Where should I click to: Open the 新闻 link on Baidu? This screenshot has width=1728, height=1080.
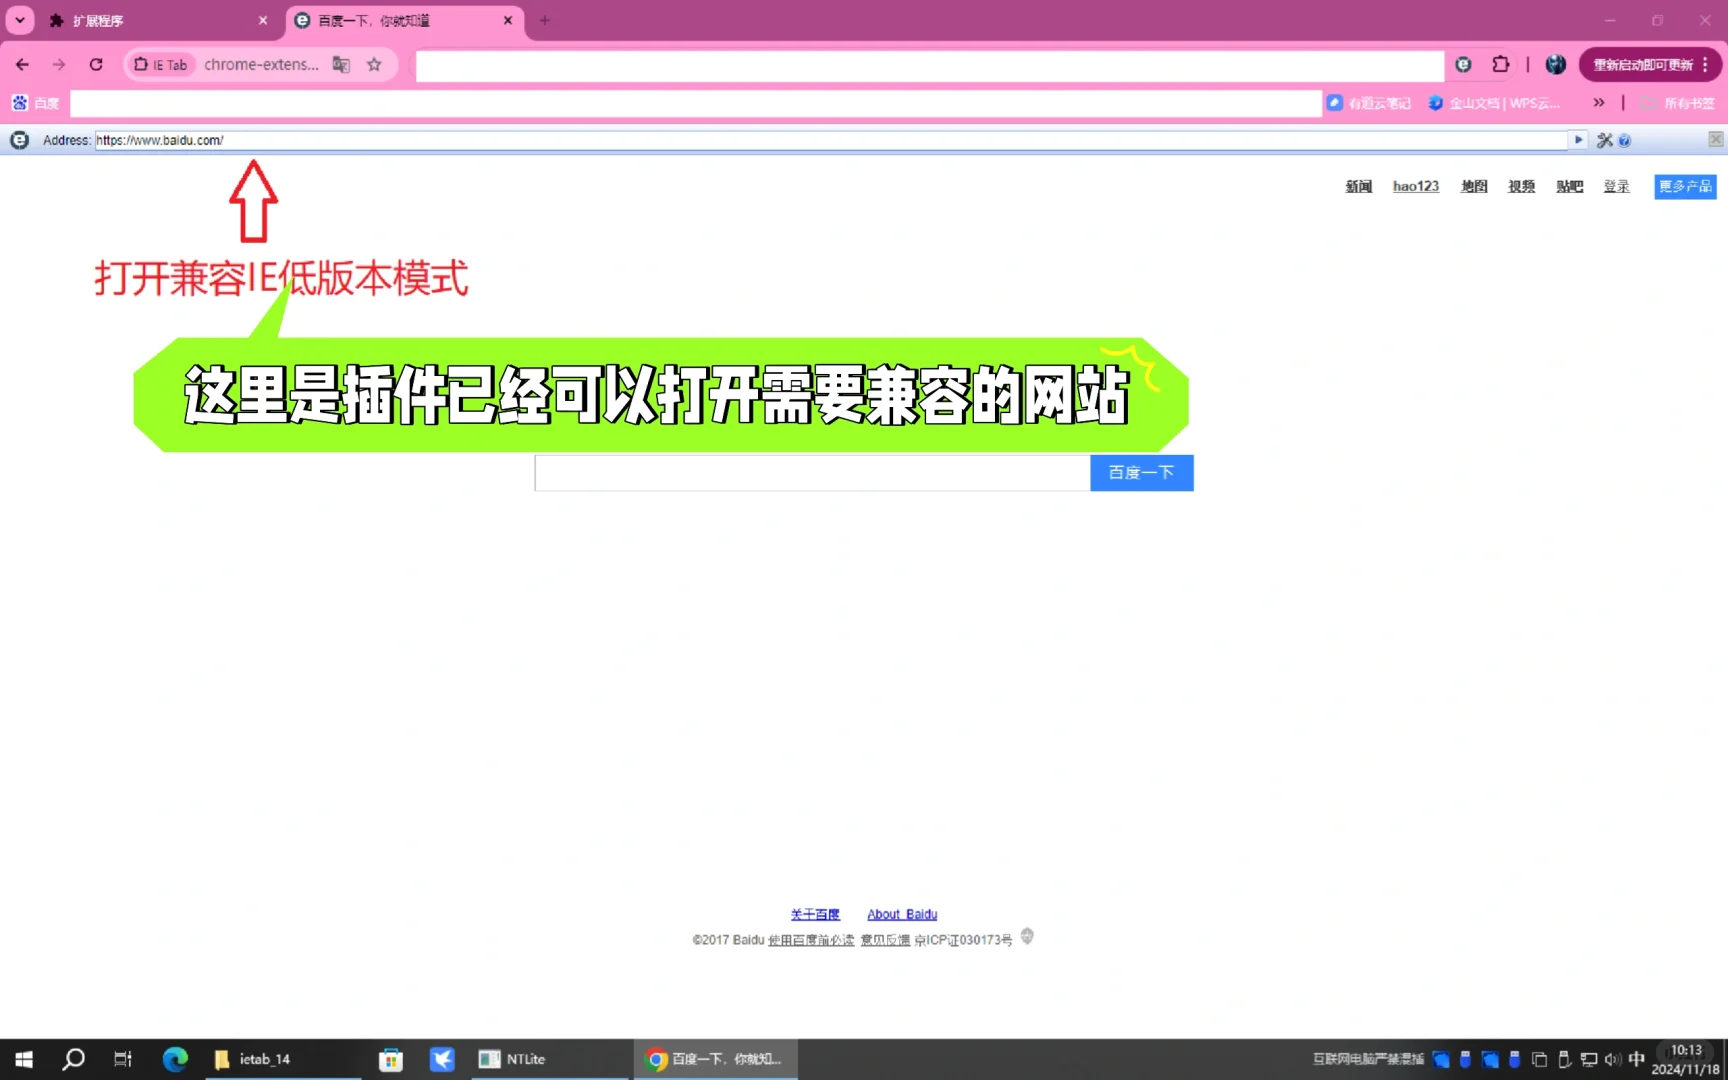[x=1358, y=186]
